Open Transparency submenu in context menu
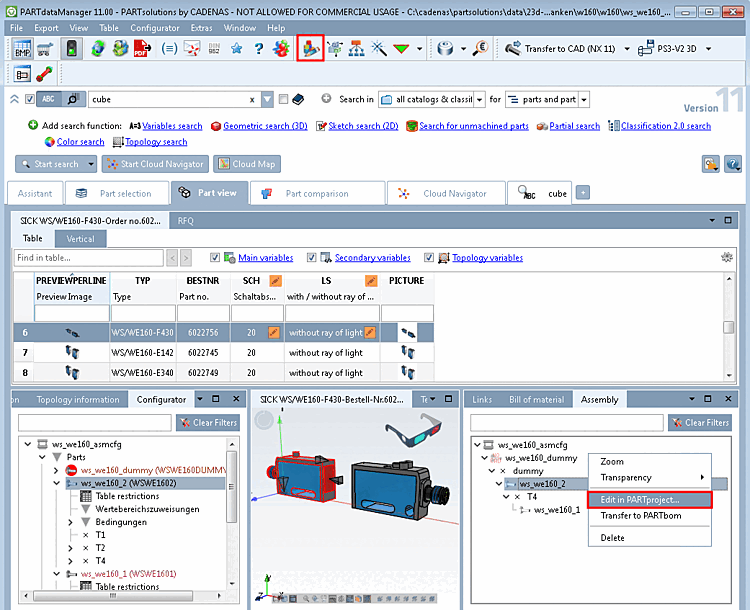This screenshot has width=750, height=610. (650, 477)
